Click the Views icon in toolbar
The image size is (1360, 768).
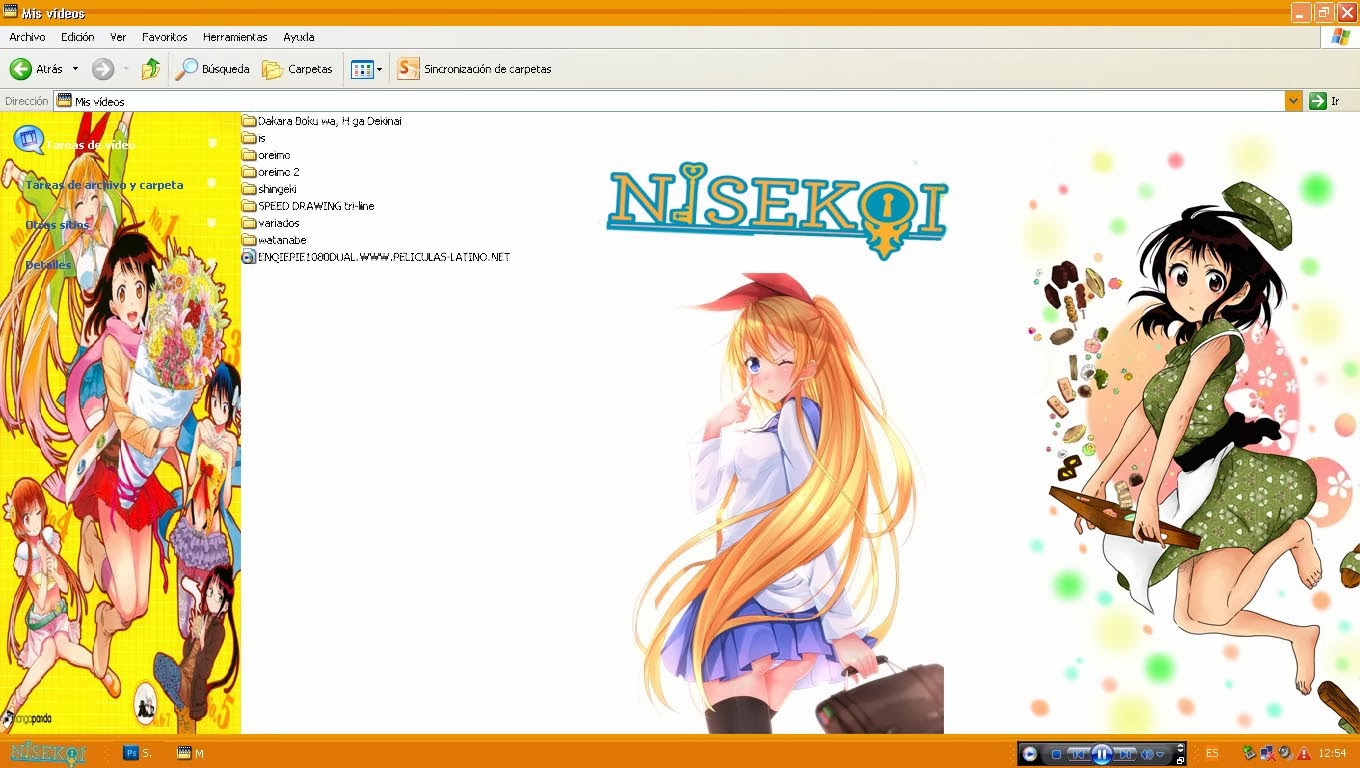click(361, 69)
